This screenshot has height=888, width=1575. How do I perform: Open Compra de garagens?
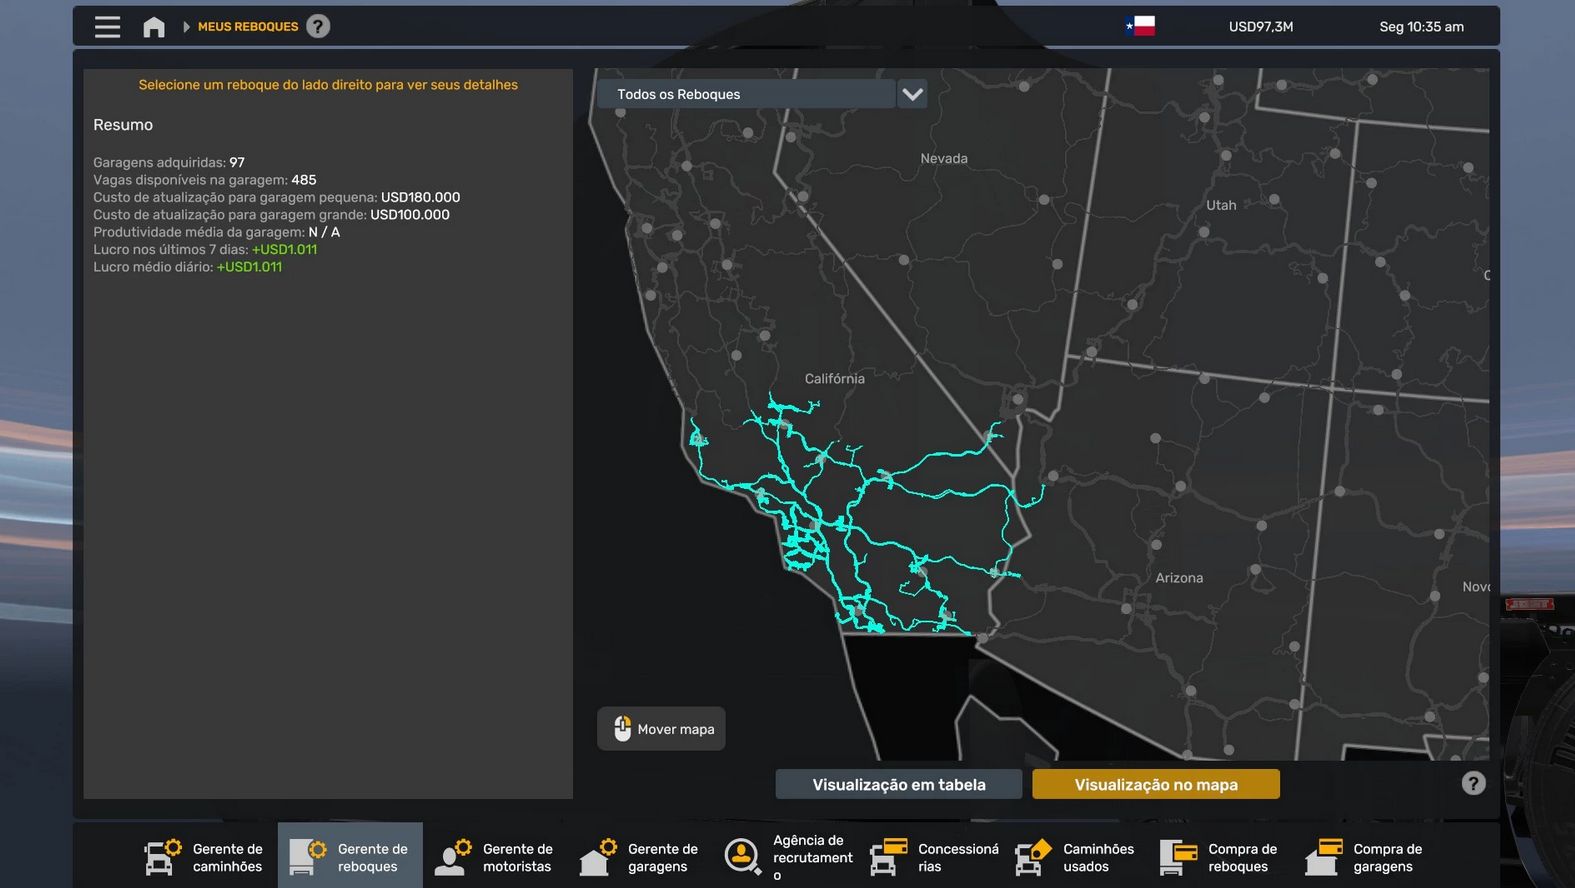click(1366, 857)
